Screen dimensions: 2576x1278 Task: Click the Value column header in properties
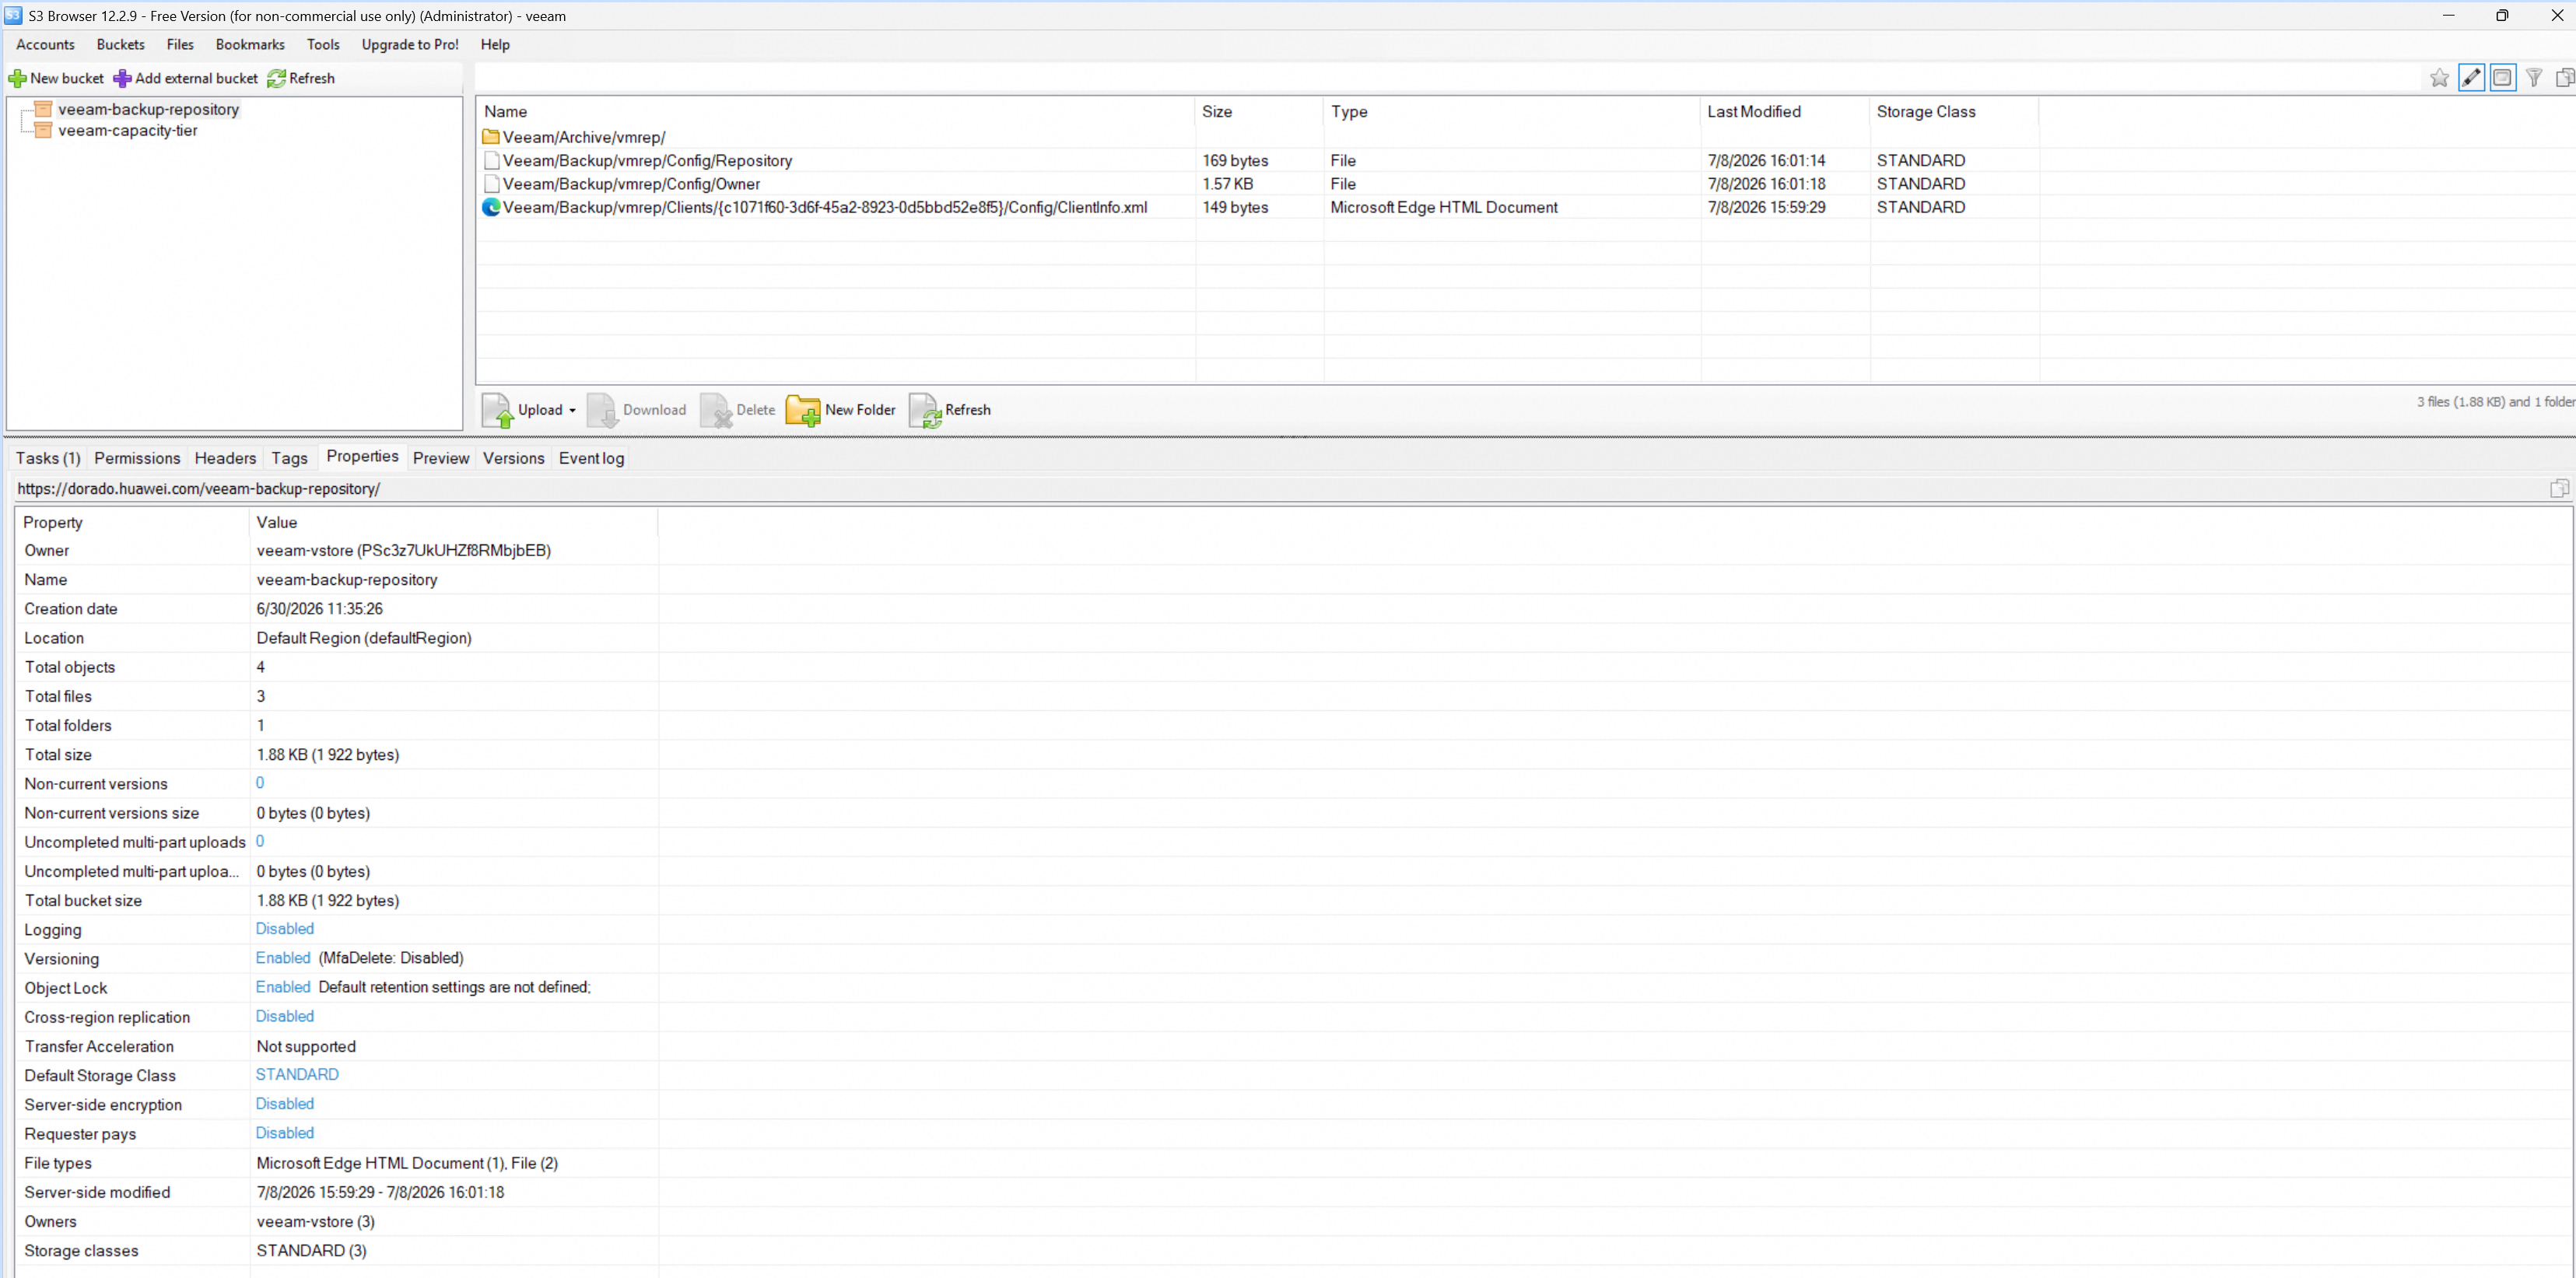[x=453, y=522]
